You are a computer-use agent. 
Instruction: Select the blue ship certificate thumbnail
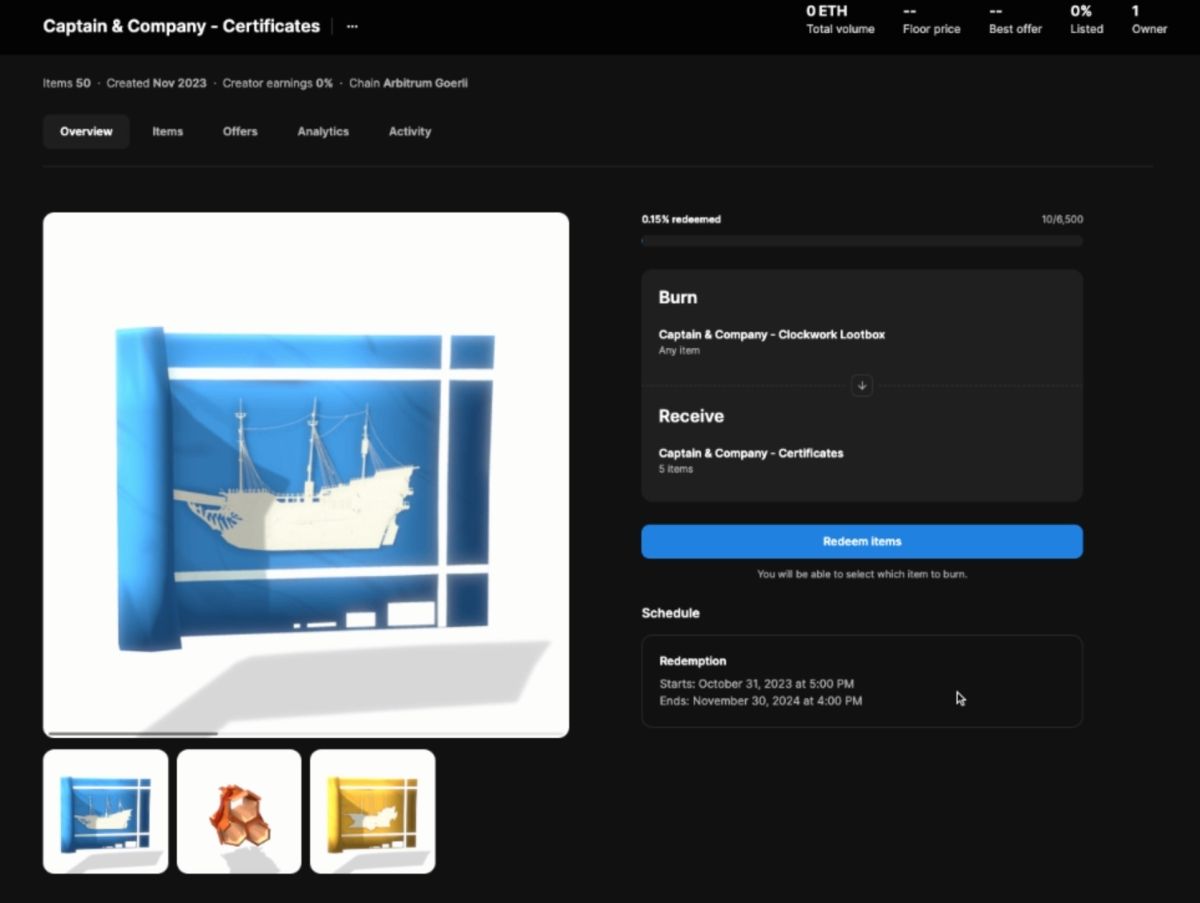(x=106, y=811)
